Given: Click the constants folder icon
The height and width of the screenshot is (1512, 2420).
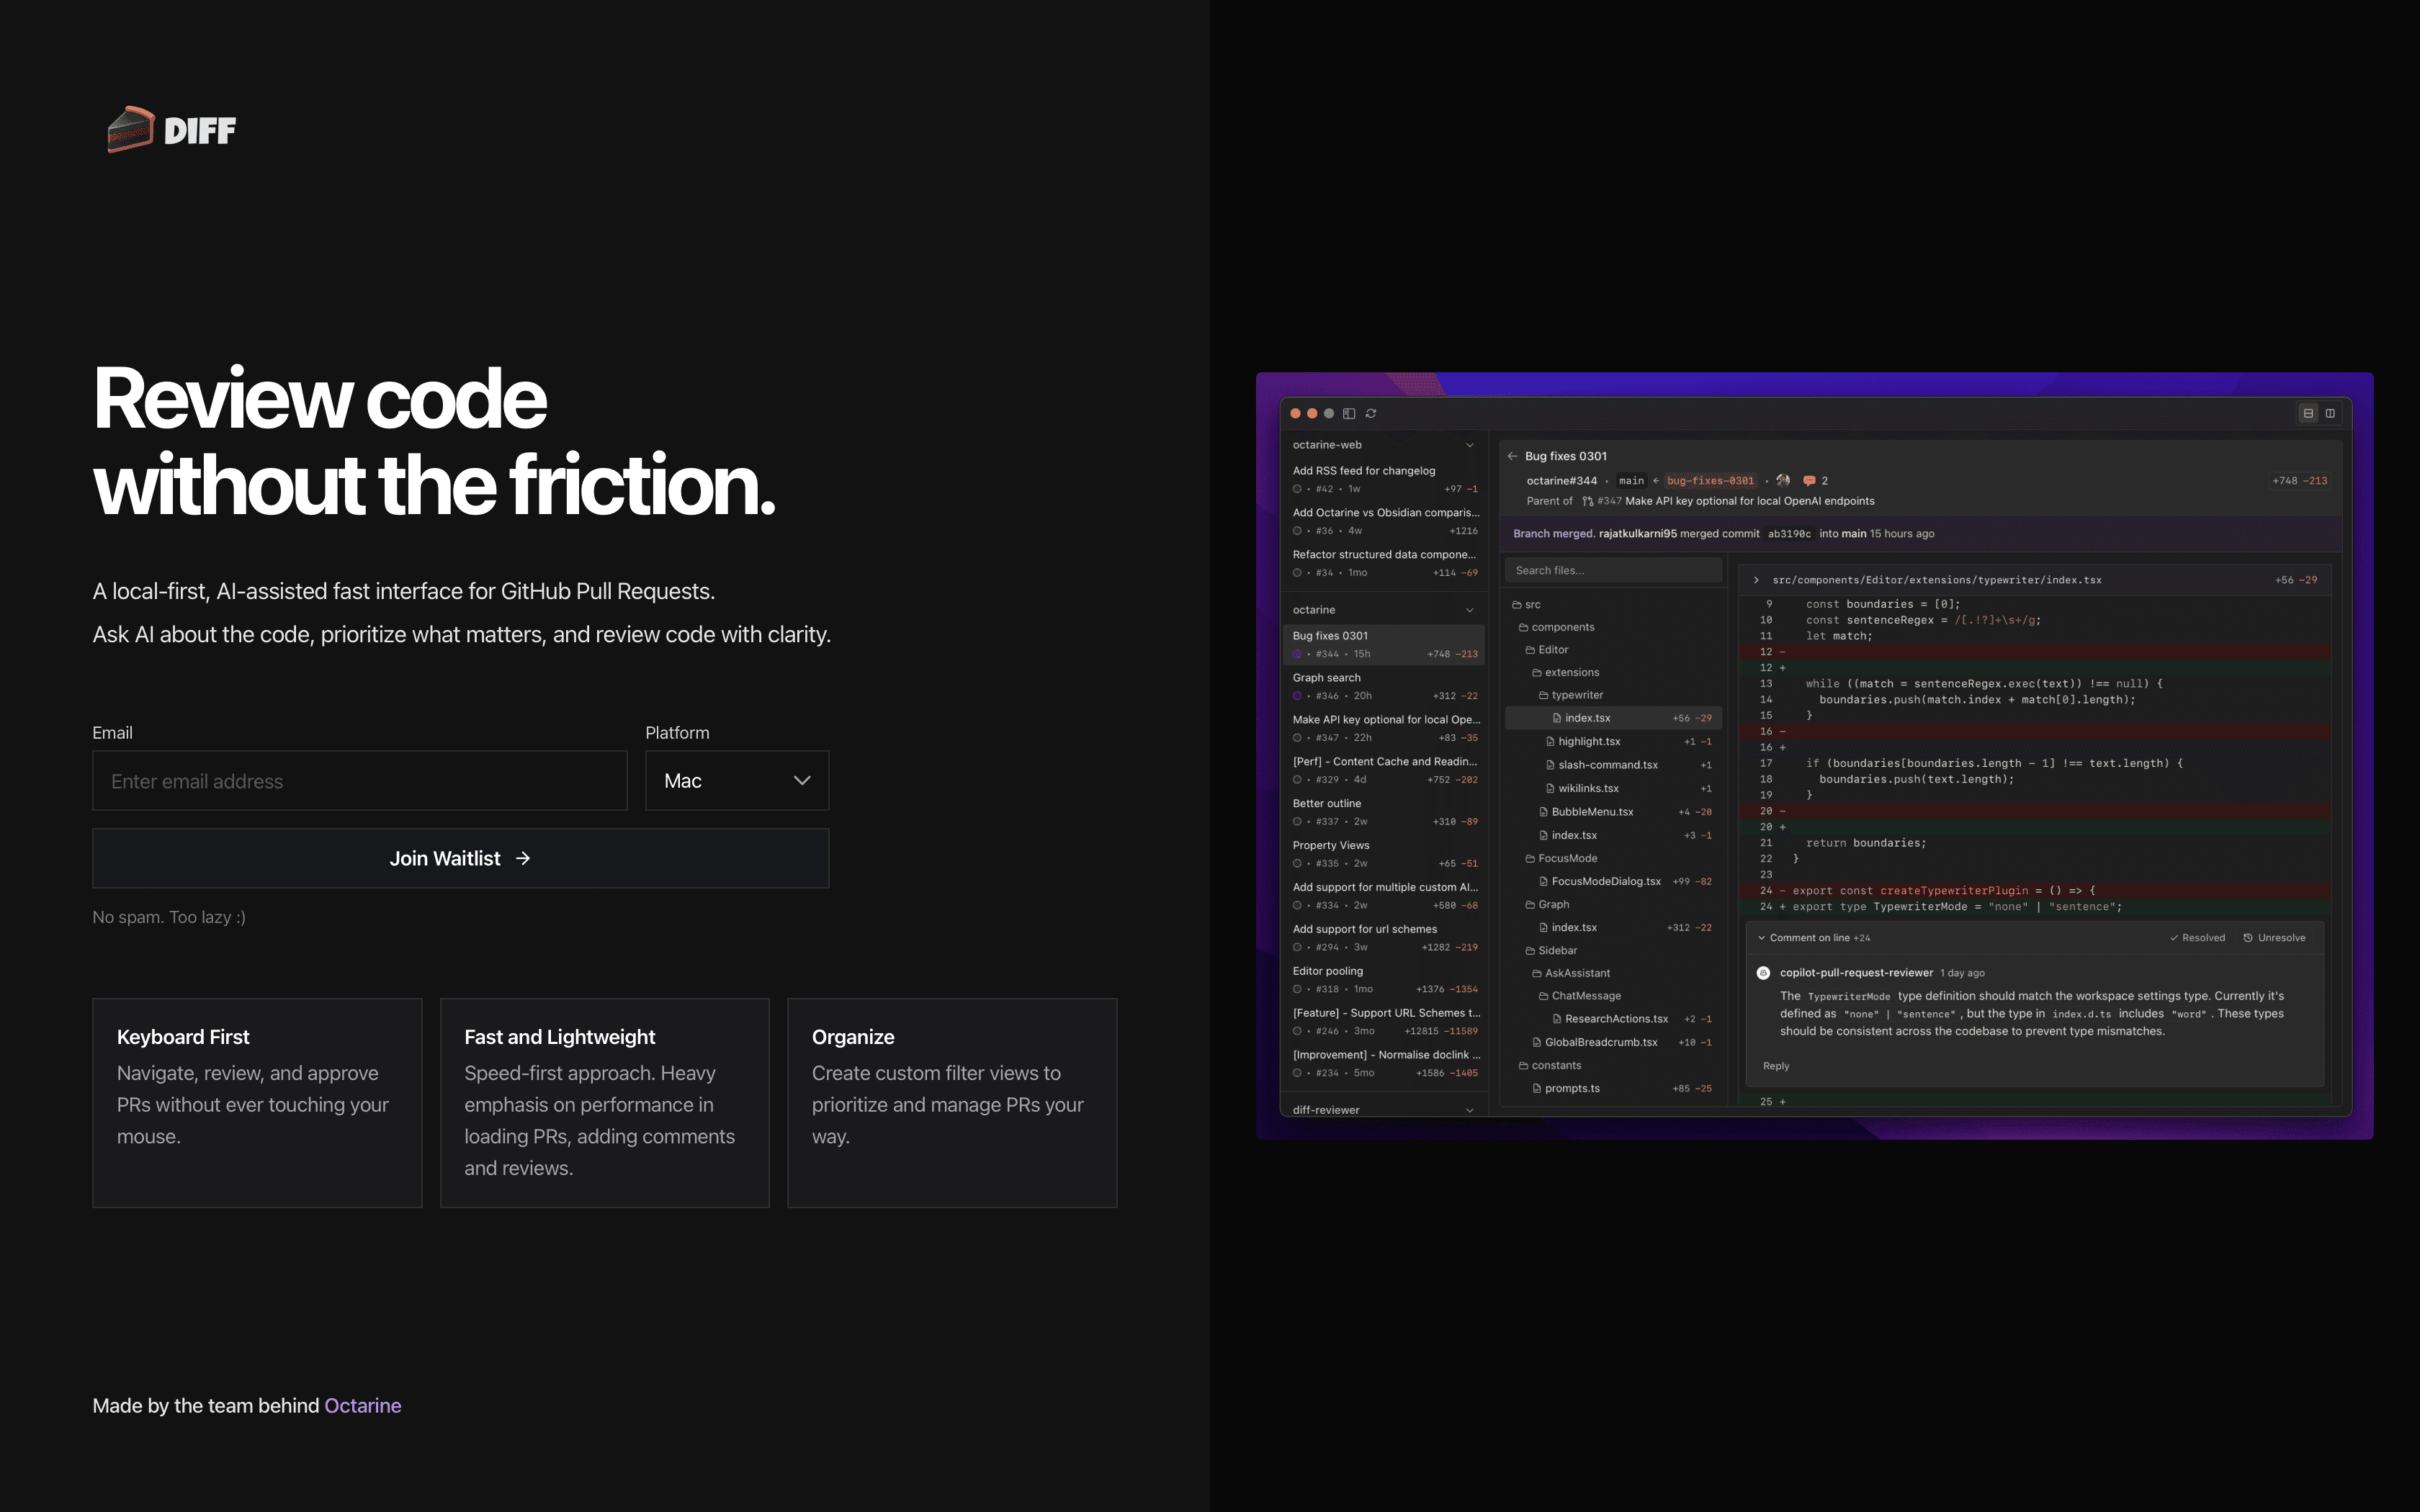Looking at the screenshot, I should (x=1524, y=1066).
